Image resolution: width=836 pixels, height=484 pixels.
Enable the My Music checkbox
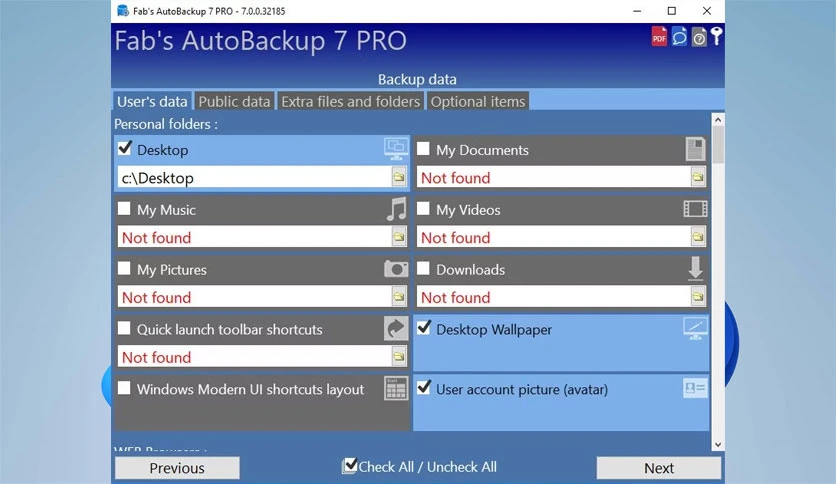[124, 208]
